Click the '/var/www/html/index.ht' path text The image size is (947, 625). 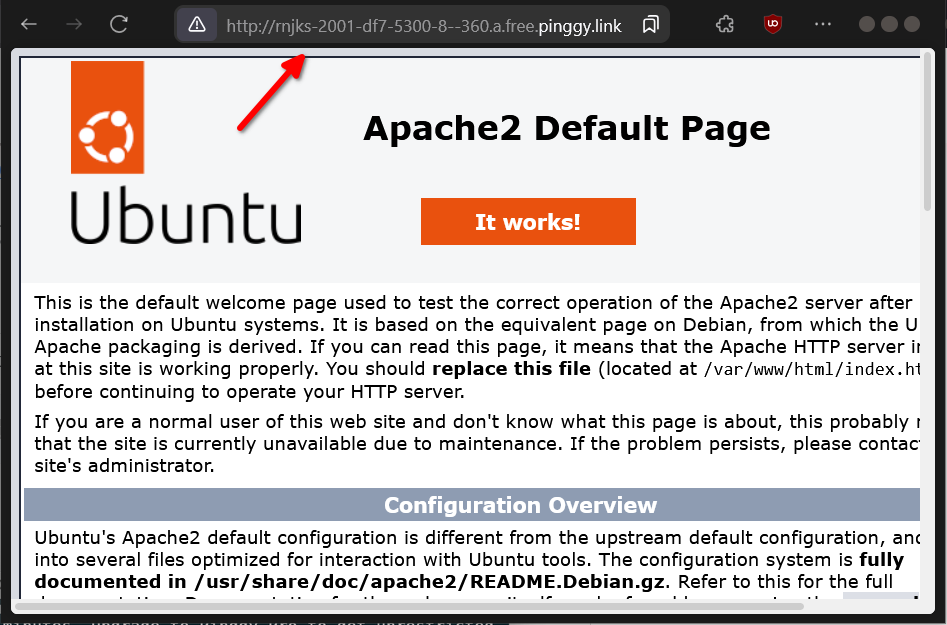coord(811,370)
